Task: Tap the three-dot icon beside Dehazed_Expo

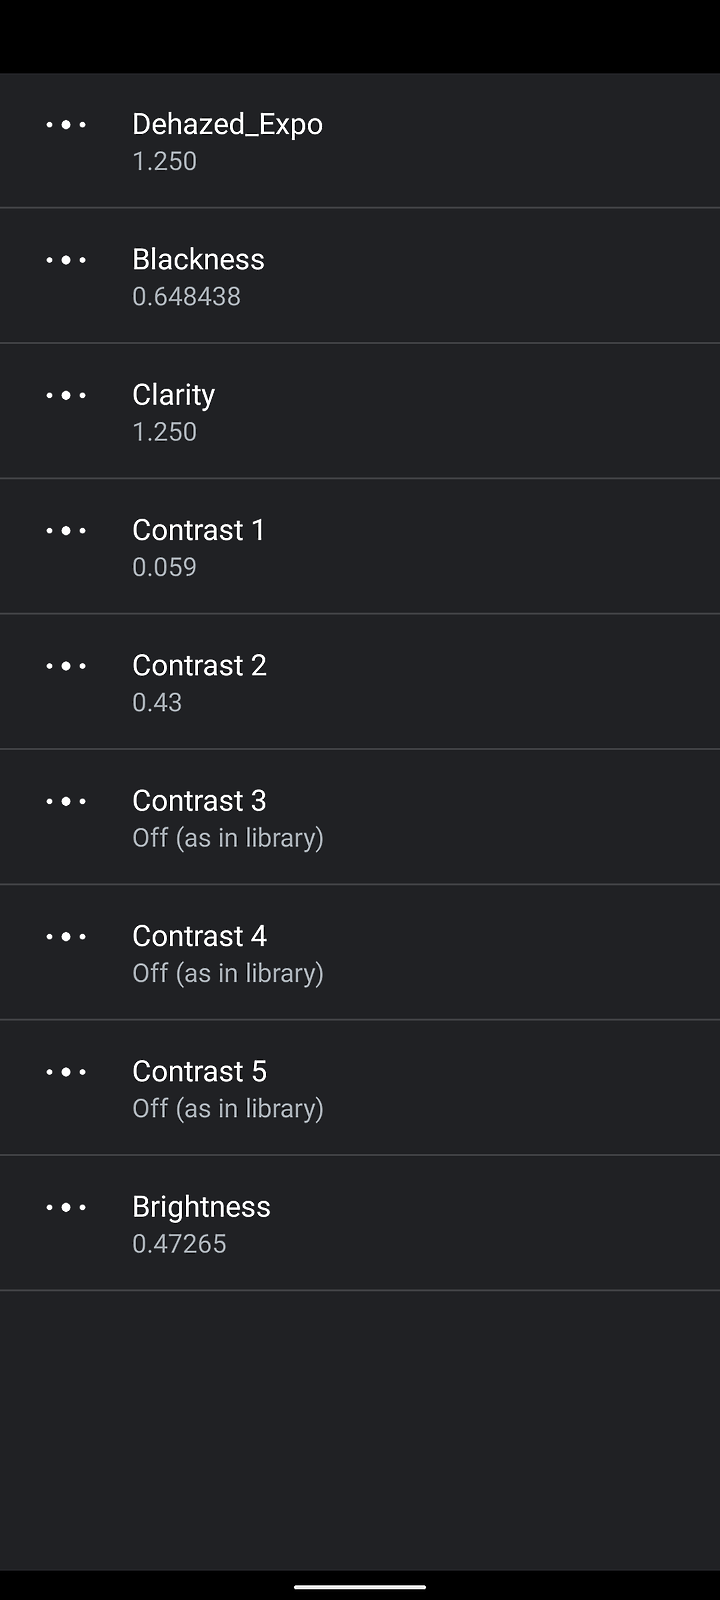Action: tap(66, 125)
